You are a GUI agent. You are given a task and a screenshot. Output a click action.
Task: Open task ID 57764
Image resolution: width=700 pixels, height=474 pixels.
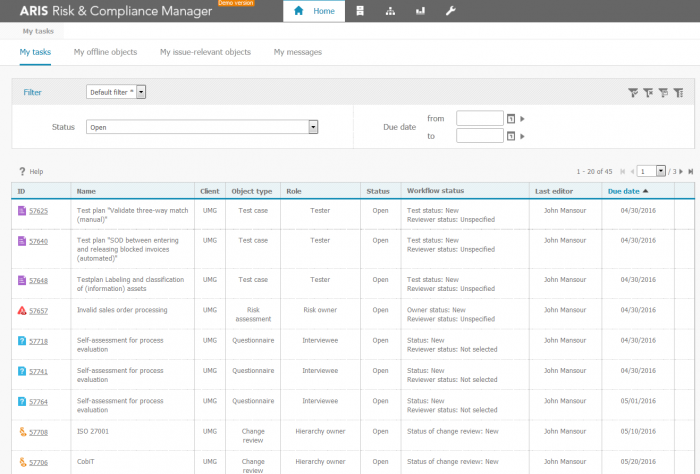click(x=38, y=402)
